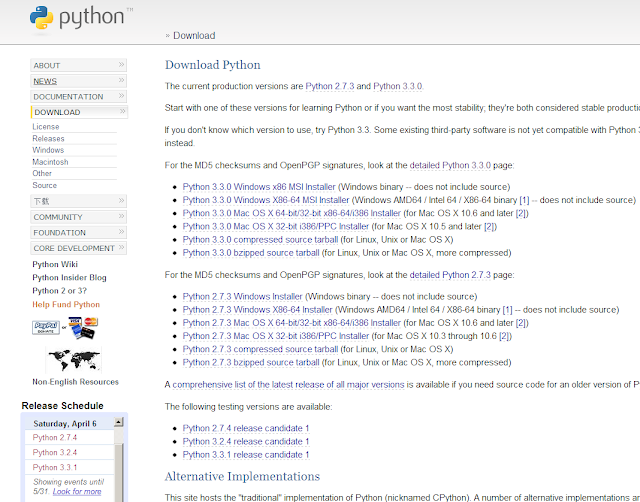Screen dimensions: 640x502
Task: Click the Python logo at top left
Action: click(81, 18)
